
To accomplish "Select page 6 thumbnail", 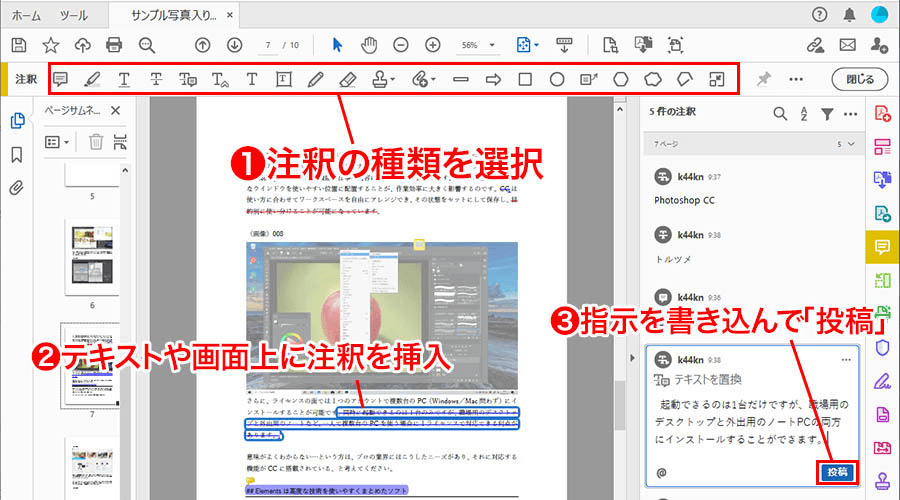I will click(92, 255).
